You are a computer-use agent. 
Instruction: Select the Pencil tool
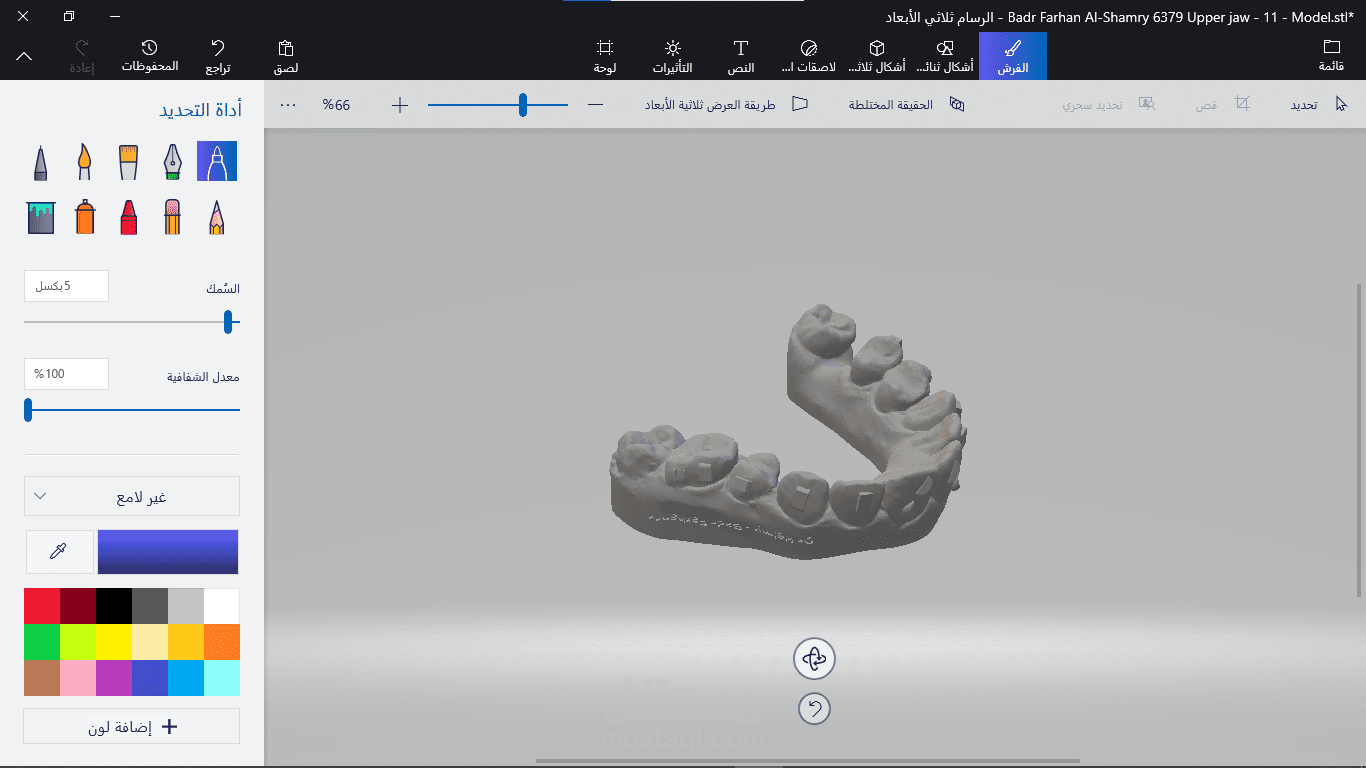(217, 216)
